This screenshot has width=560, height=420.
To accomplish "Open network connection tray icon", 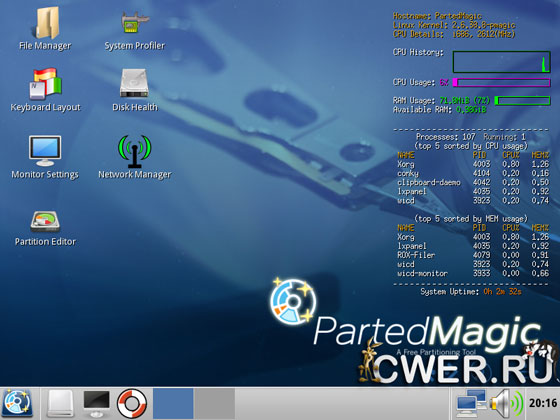I will click(x=471, y=404).
